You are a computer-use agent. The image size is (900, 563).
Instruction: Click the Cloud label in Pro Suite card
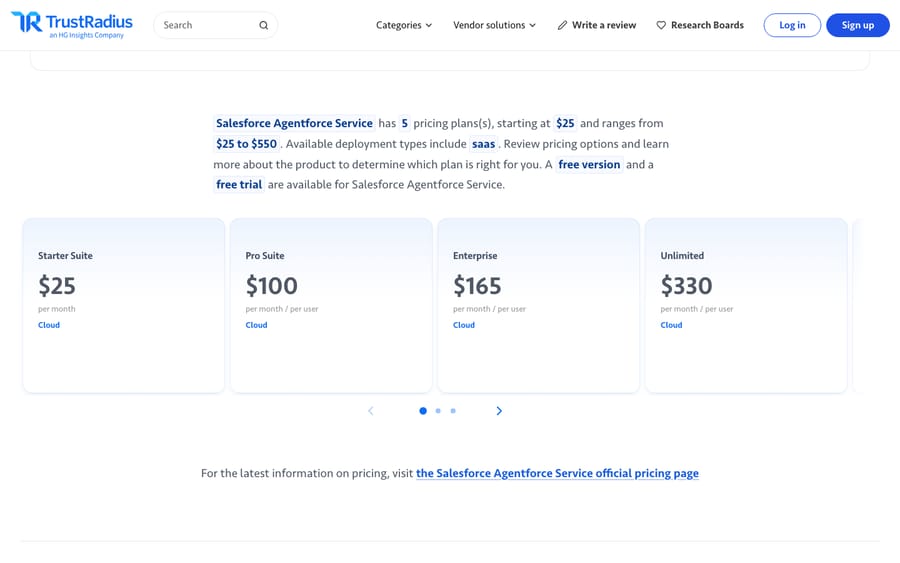[256, 325]
